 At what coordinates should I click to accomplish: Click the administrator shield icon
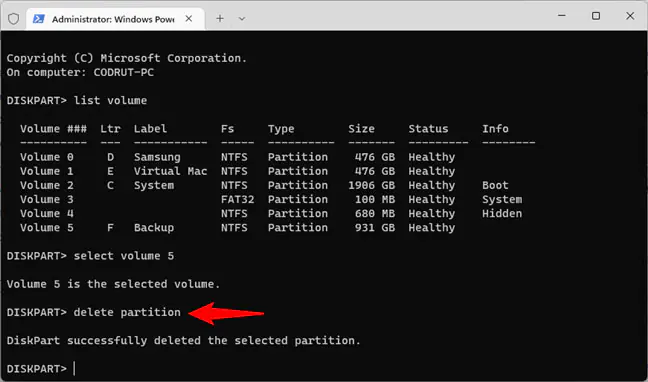point(14,19)
